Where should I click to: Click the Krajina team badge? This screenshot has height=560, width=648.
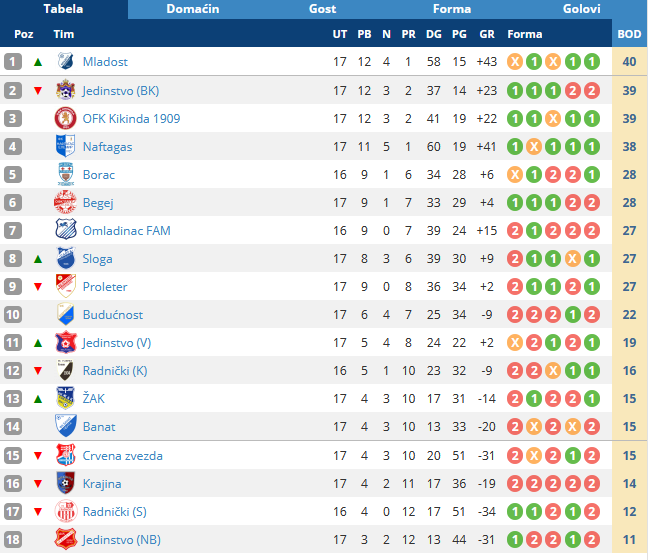[x=66, y=483]
